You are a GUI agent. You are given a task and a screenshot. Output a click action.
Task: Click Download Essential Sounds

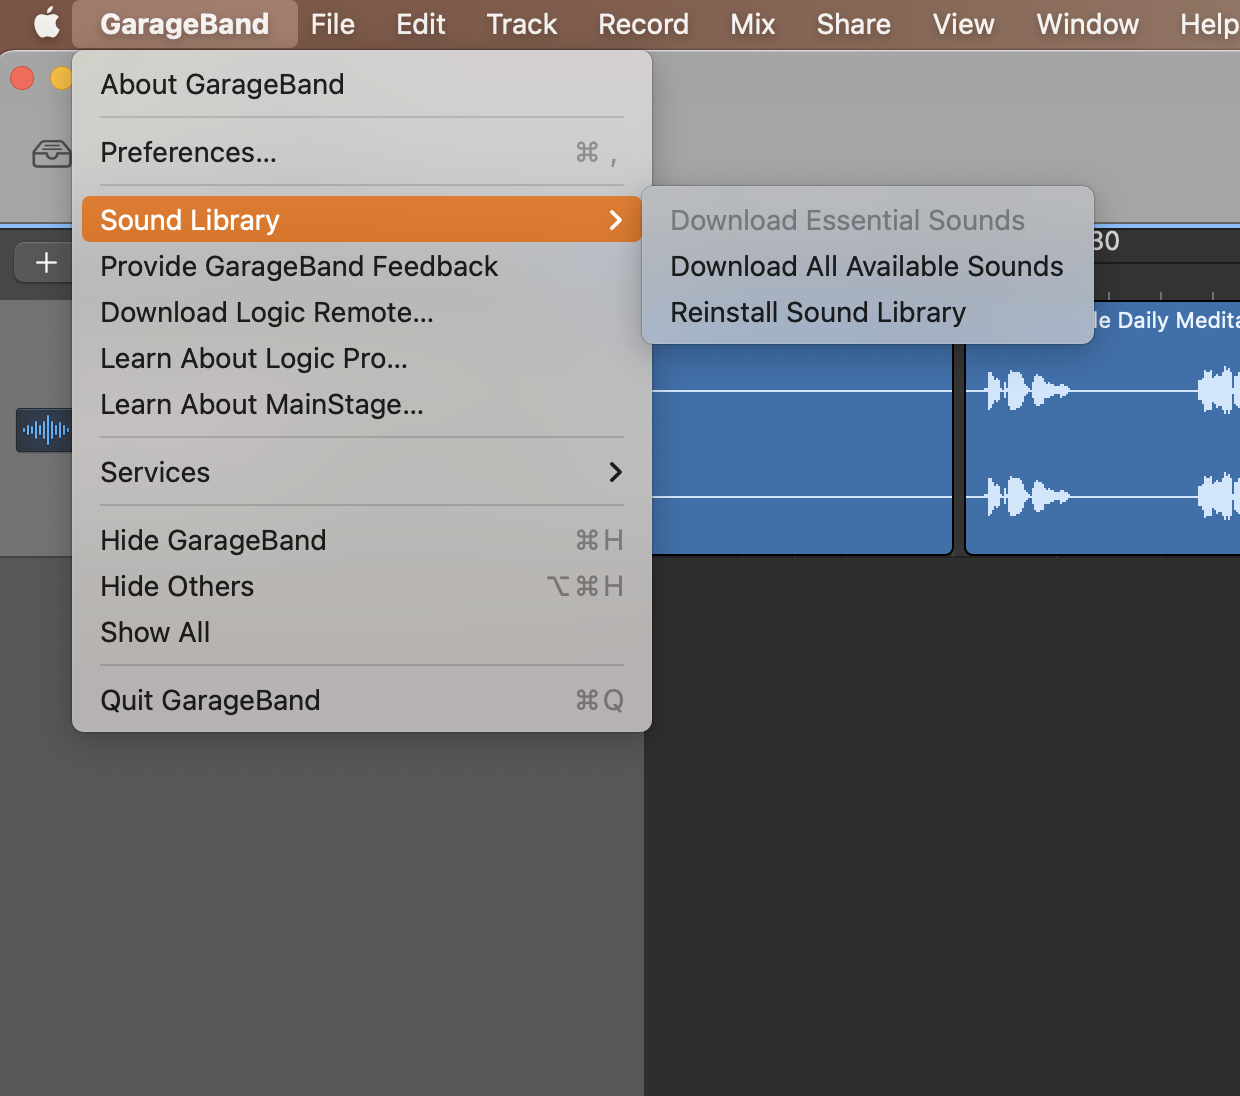point(868,220)
